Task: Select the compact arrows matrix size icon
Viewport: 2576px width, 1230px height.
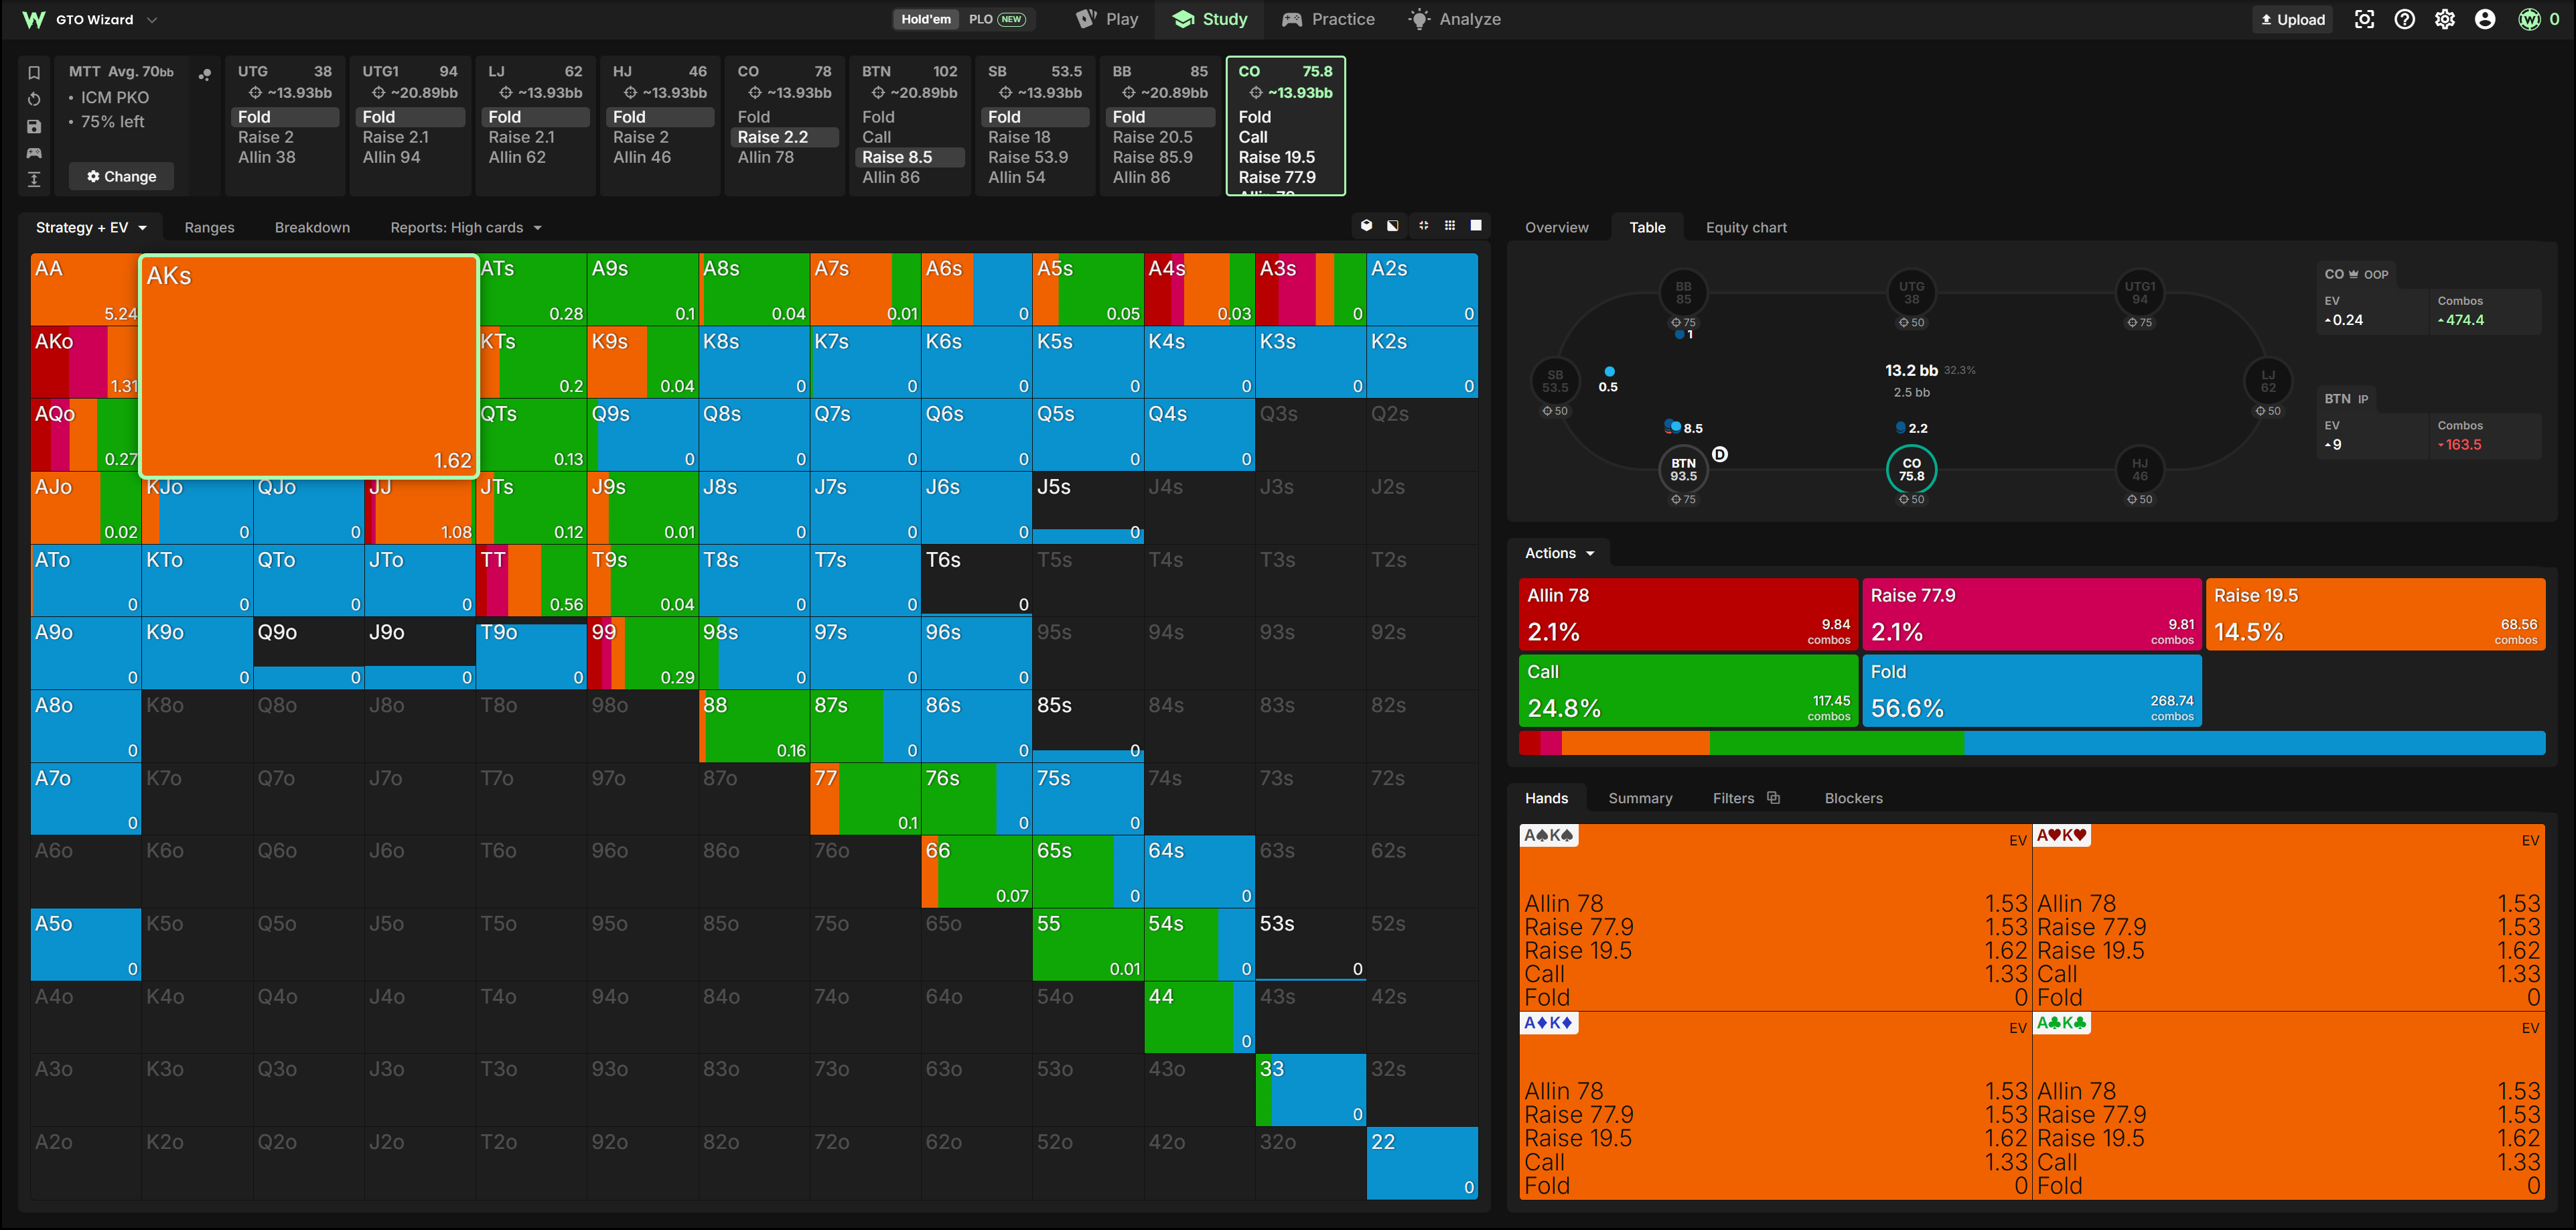Action: pos(1423,226)
